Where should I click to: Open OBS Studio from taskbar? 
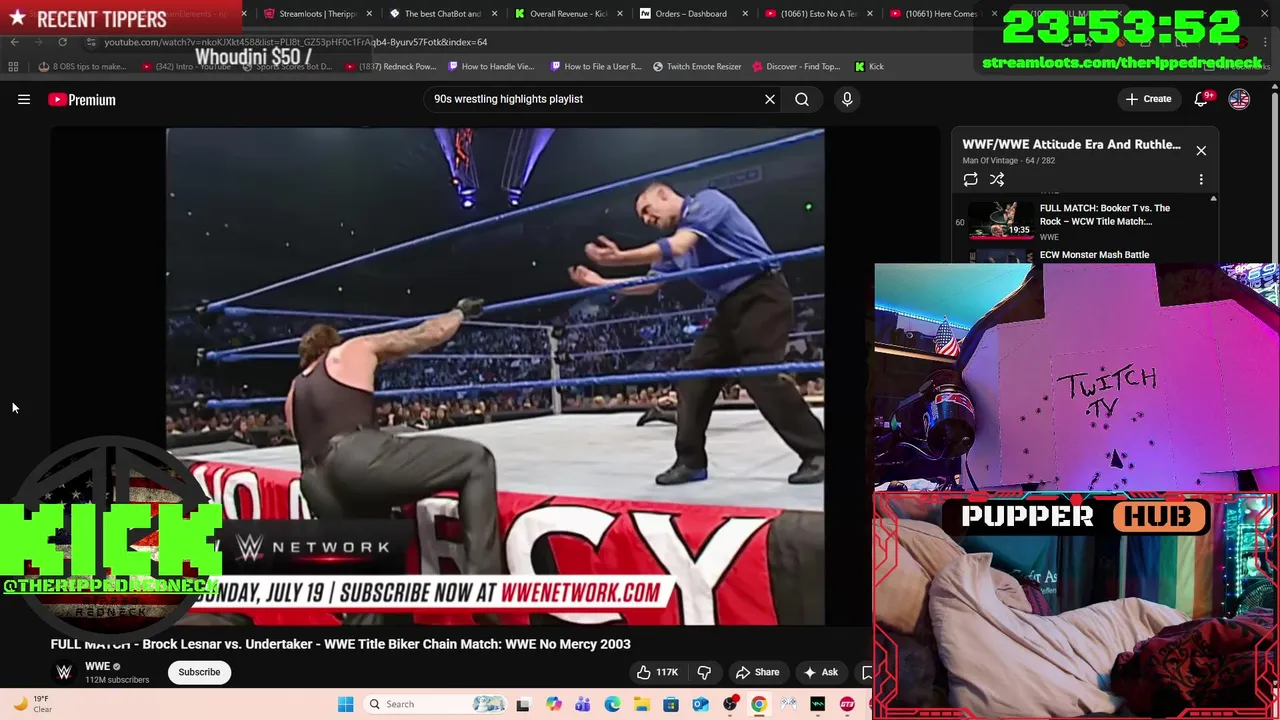pyautogui.click(x=730, y=704)
